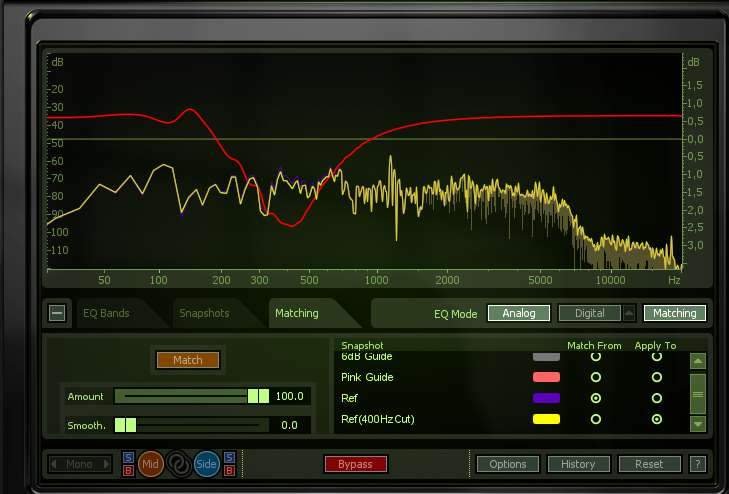Viewport: 729px width, 494px height.
Task: Select the 6dB Guide snapshot name
Action: tap(367, 357)
